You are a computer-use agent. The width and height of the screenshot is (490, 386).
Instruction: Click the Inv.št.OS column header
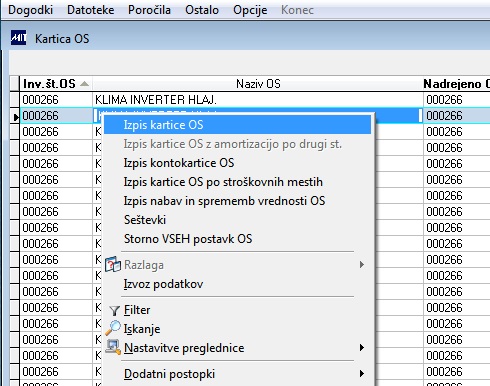tap(56, 84)
